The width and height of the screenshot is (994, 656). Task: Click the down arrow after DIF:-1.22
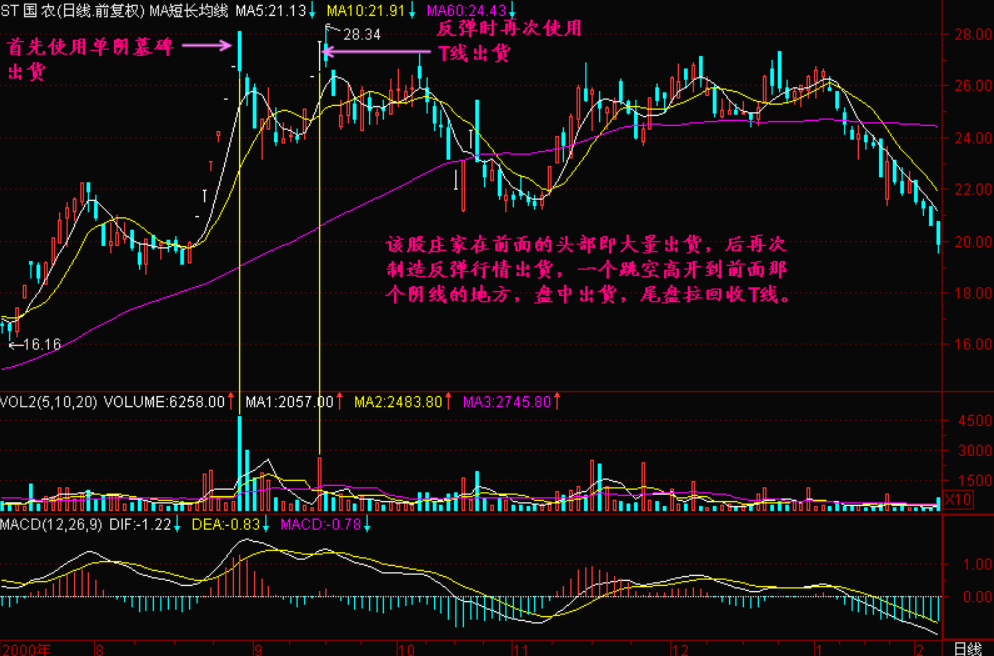point(178,524)
